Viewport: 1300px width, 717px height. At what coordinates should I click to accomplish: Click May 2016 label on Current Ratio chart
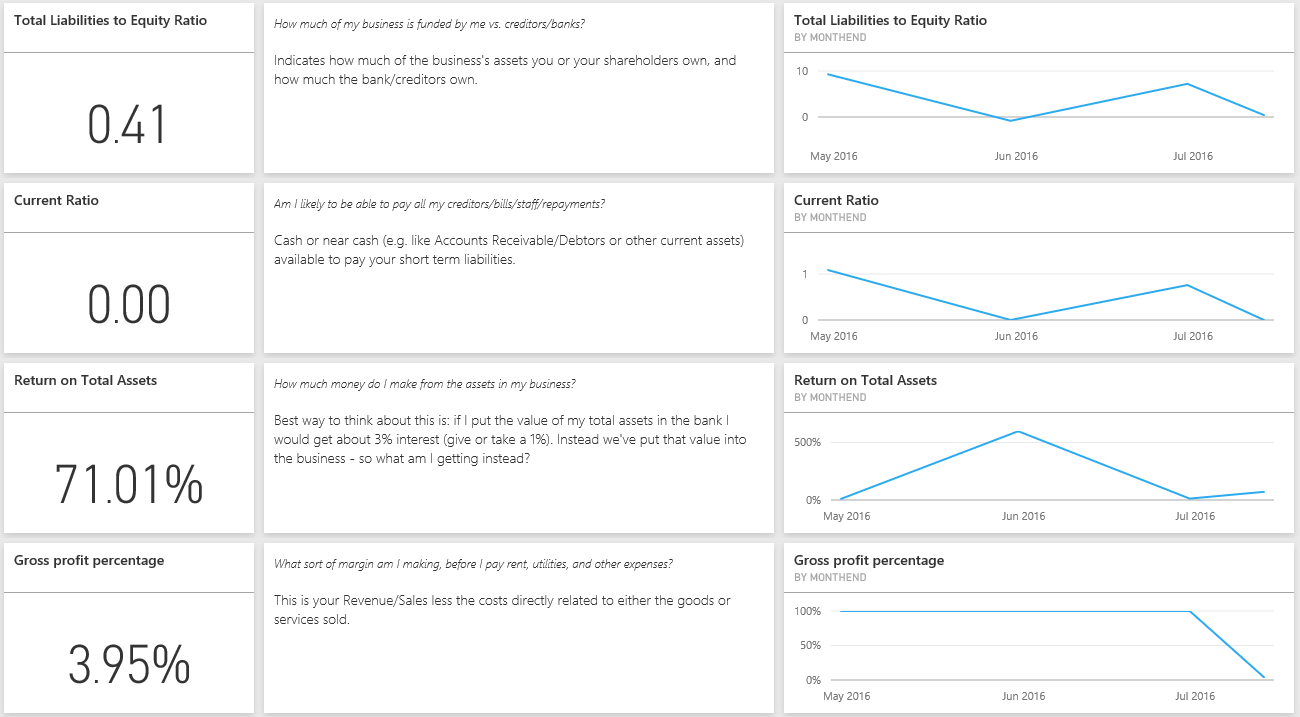(833, 336)
